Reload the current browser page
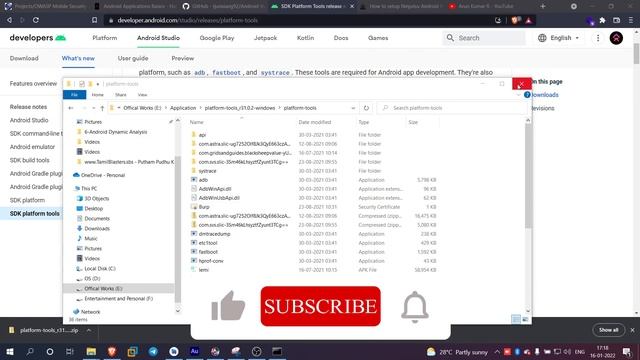 click(36, 20)
